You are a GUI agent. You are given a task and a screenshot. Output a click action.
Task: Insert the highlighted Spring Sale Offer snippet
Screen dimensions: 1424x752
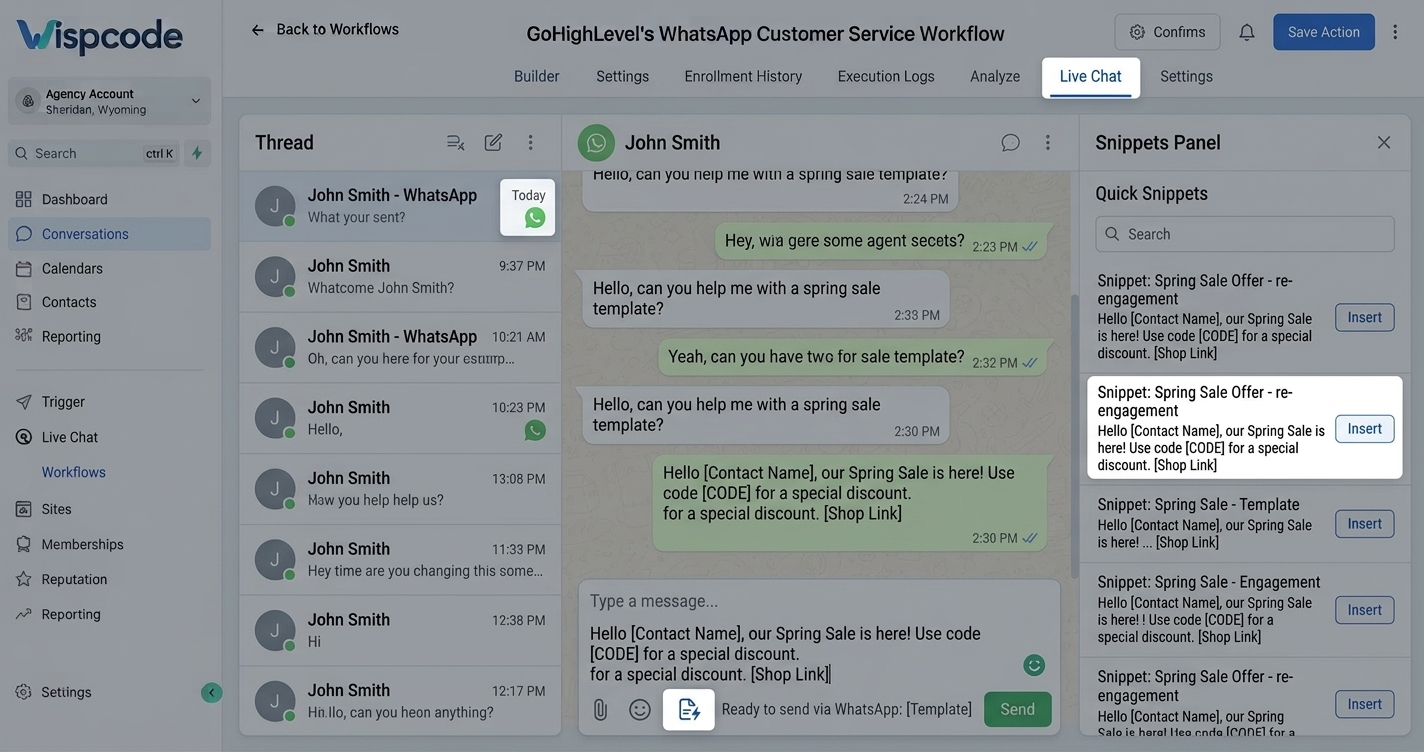click(x=1365, y=429)
